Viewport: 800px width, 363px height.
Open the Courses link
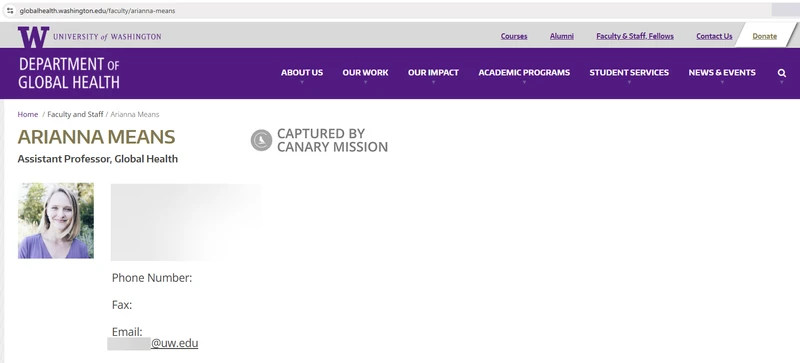pos(514,36)
